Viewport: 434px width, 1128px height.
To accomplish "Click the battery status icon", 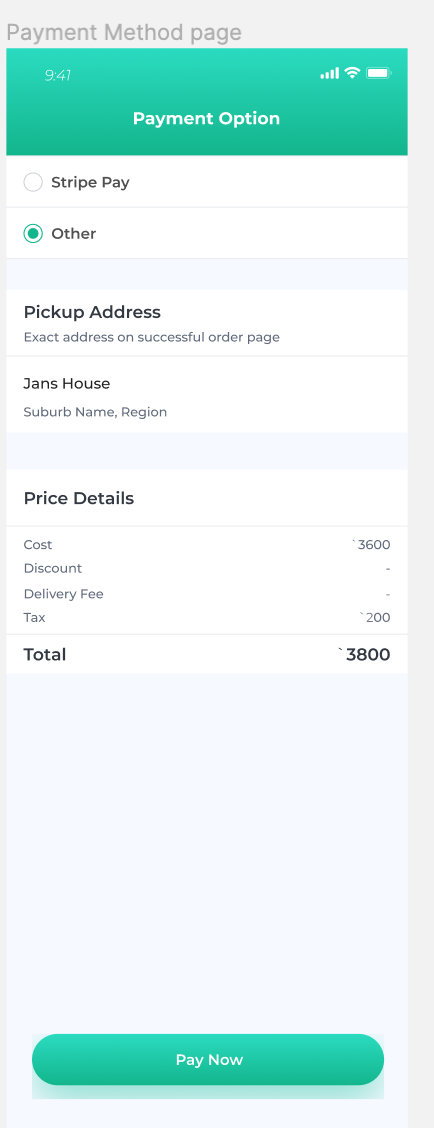I will pyautogui.click(x=378, y=73).
